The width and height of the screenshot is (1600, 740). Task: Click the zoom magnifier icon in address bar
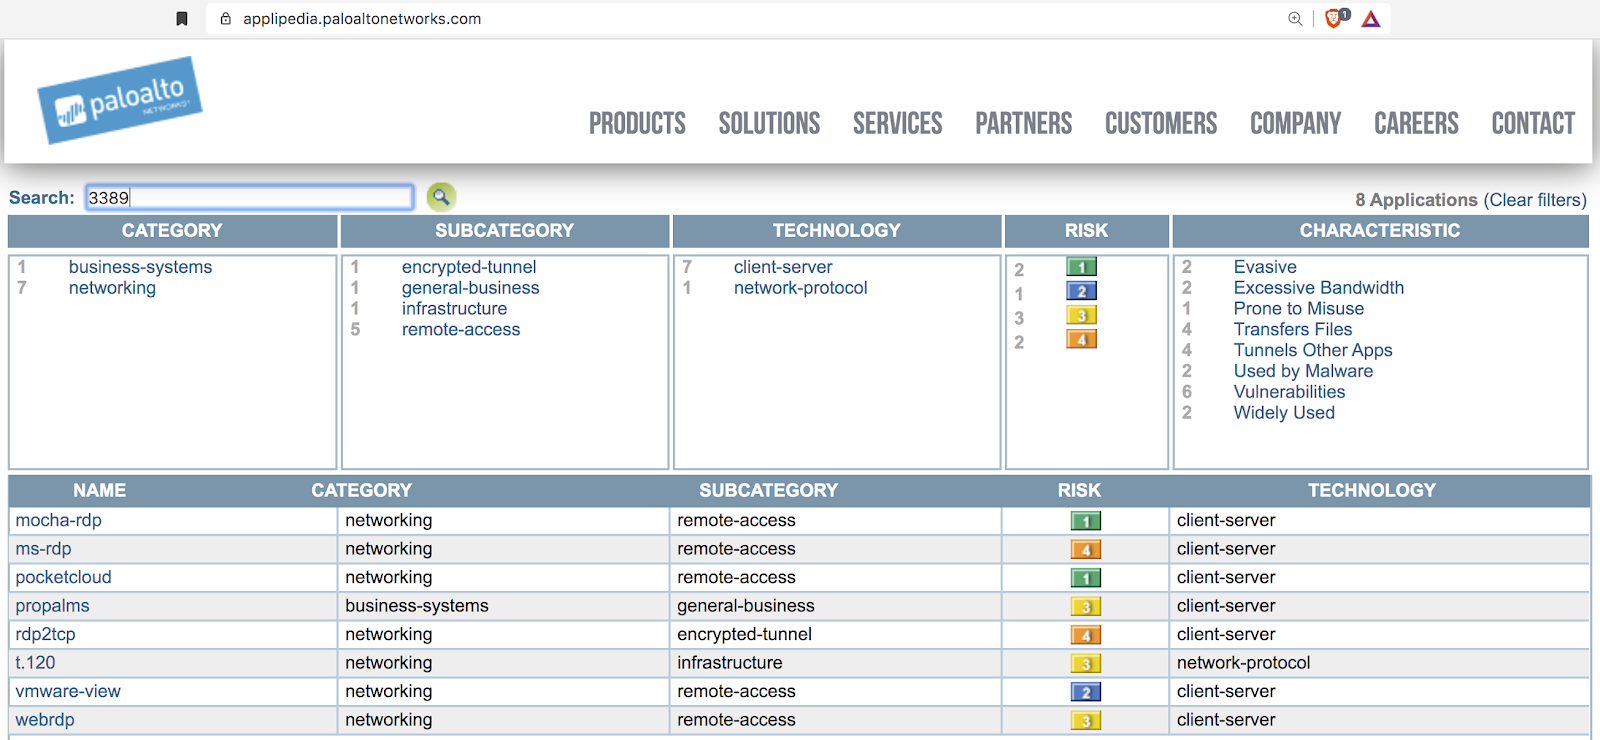[1295, 19]
